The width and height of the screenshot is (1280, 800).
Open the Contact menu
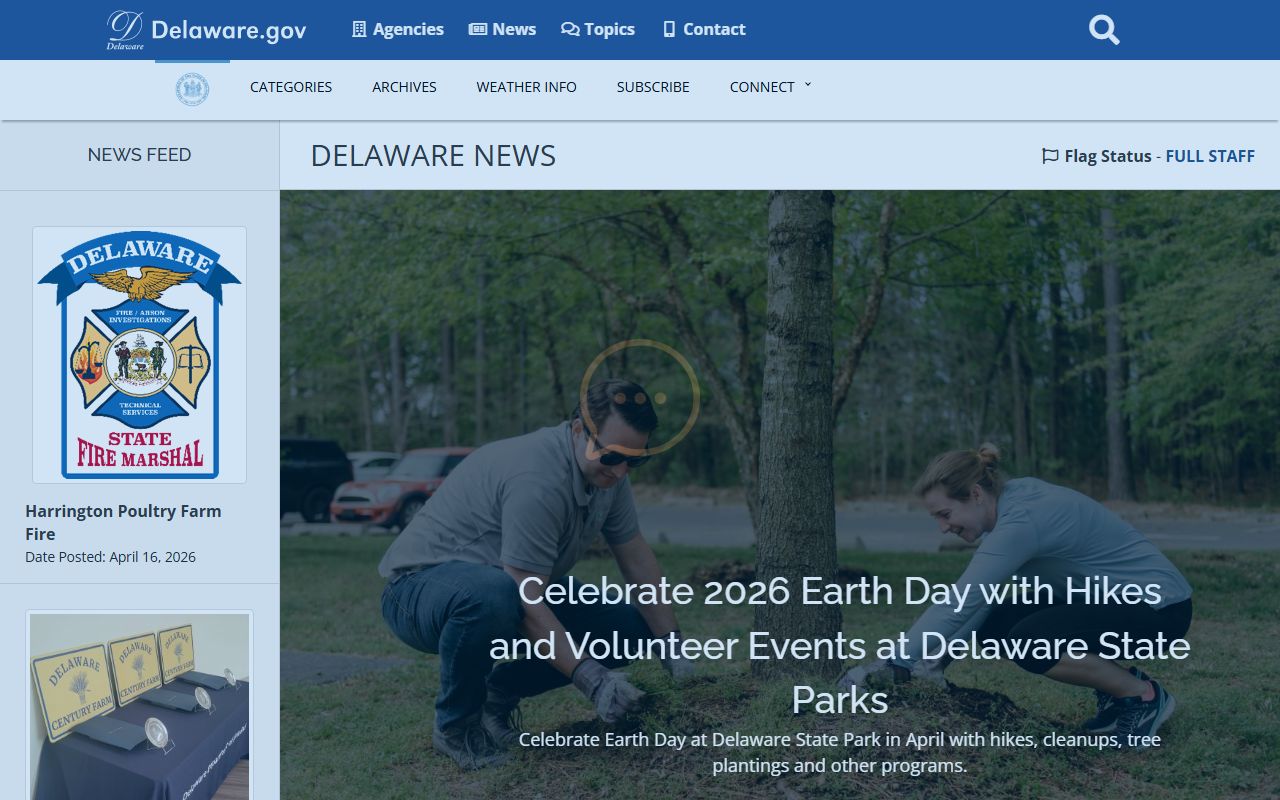[x=704, y=29]
